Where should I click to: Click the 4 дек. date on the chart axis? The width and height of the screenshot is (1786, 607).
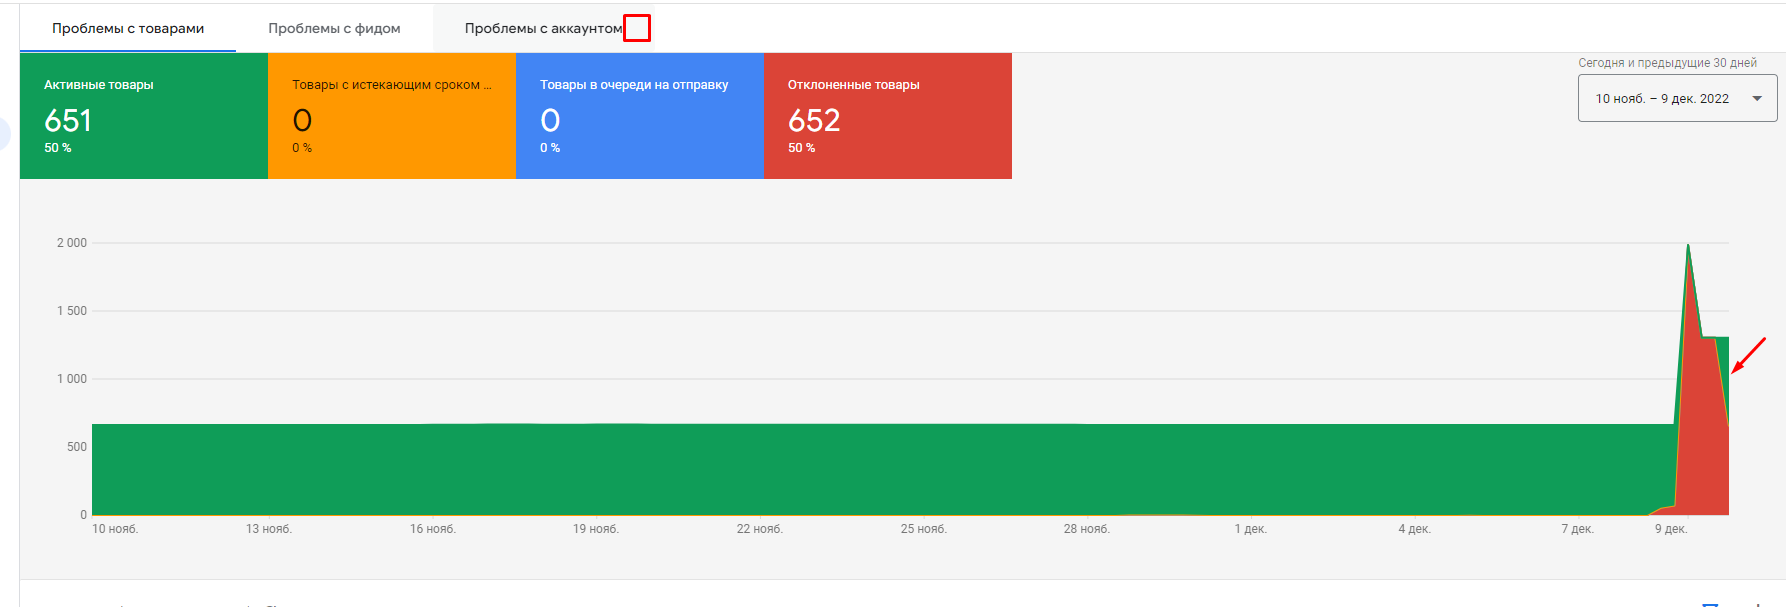pyautogui.click(x=1415, y=529)
